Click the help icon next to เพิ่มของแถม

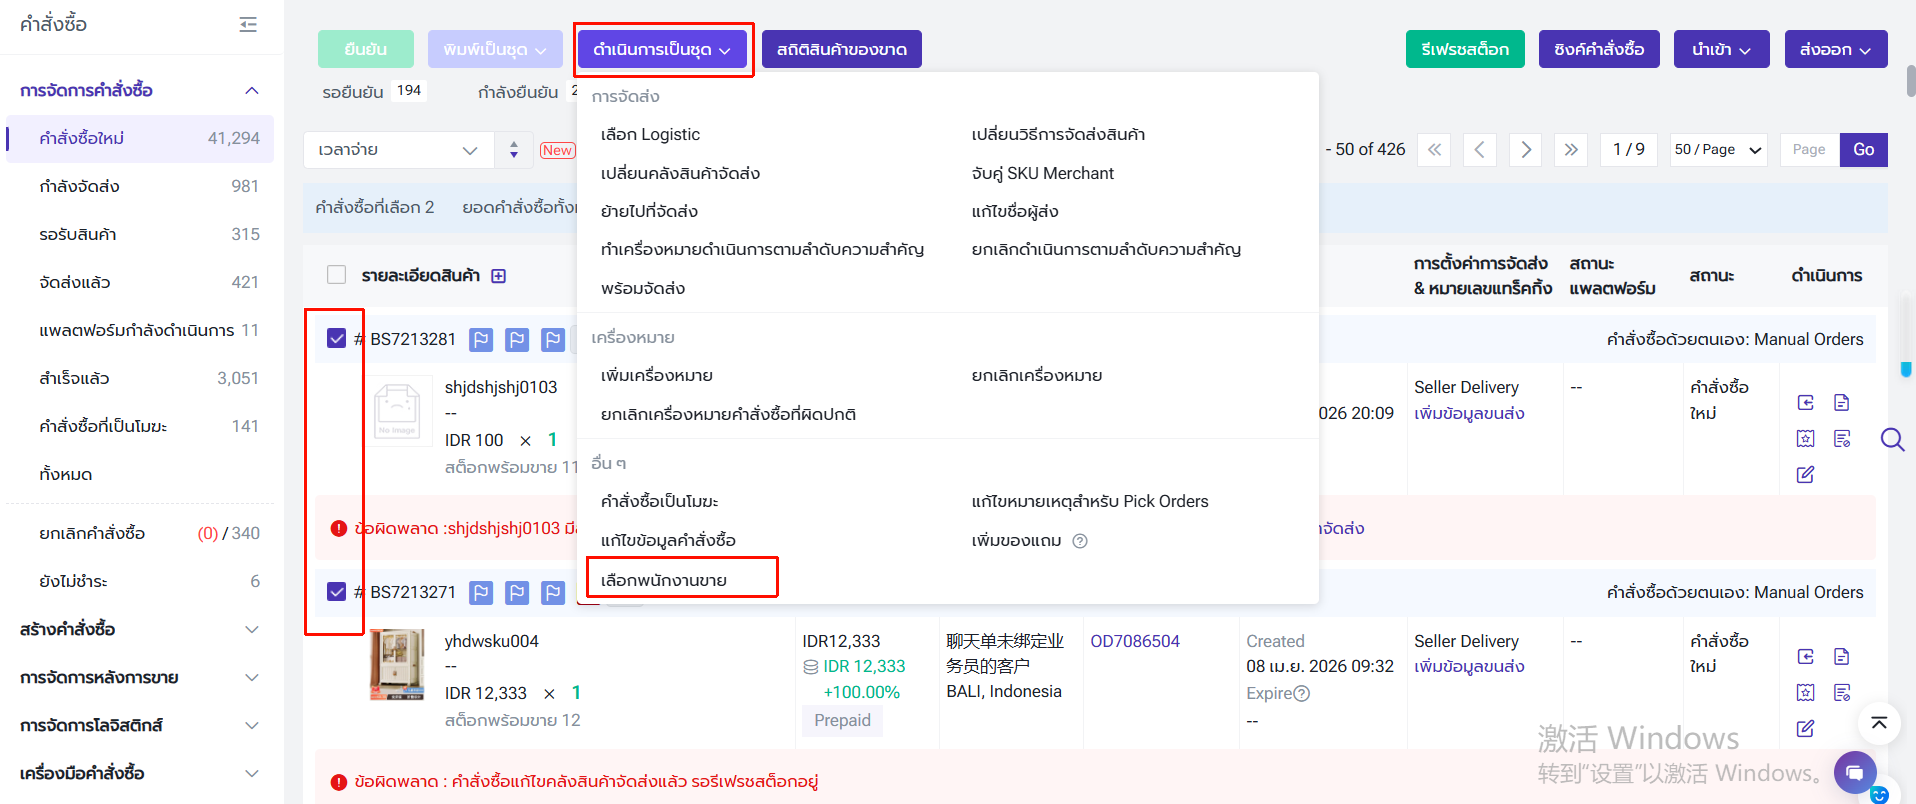point(1080,541)
